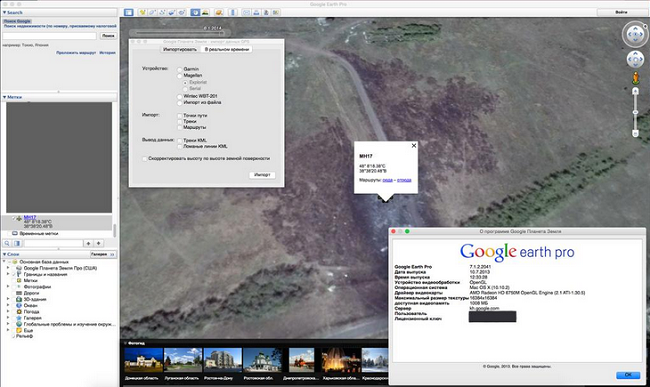Viewport: 650px width, 387px height.
Task: Close the MH17 info balloon
Action: tap(413, 145)
